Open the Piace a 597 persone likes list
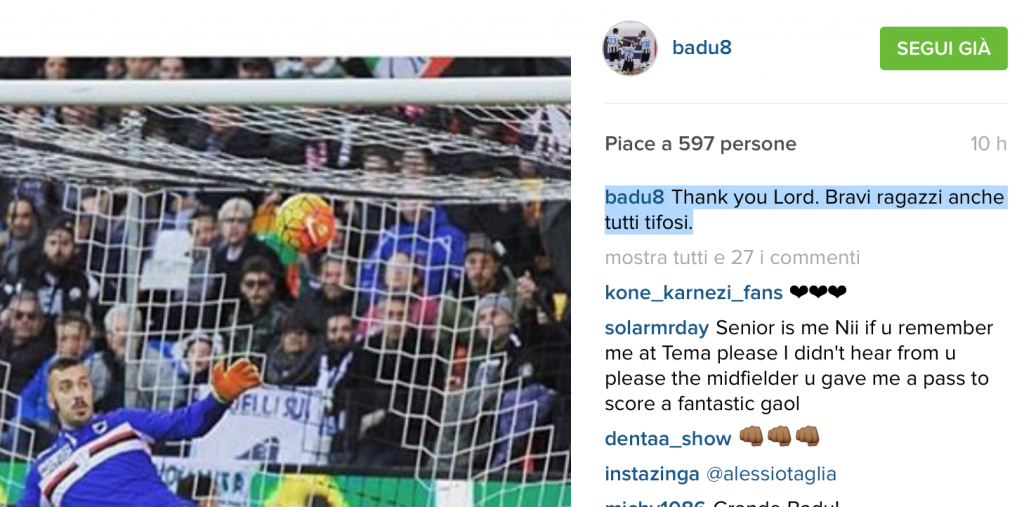 700,144
